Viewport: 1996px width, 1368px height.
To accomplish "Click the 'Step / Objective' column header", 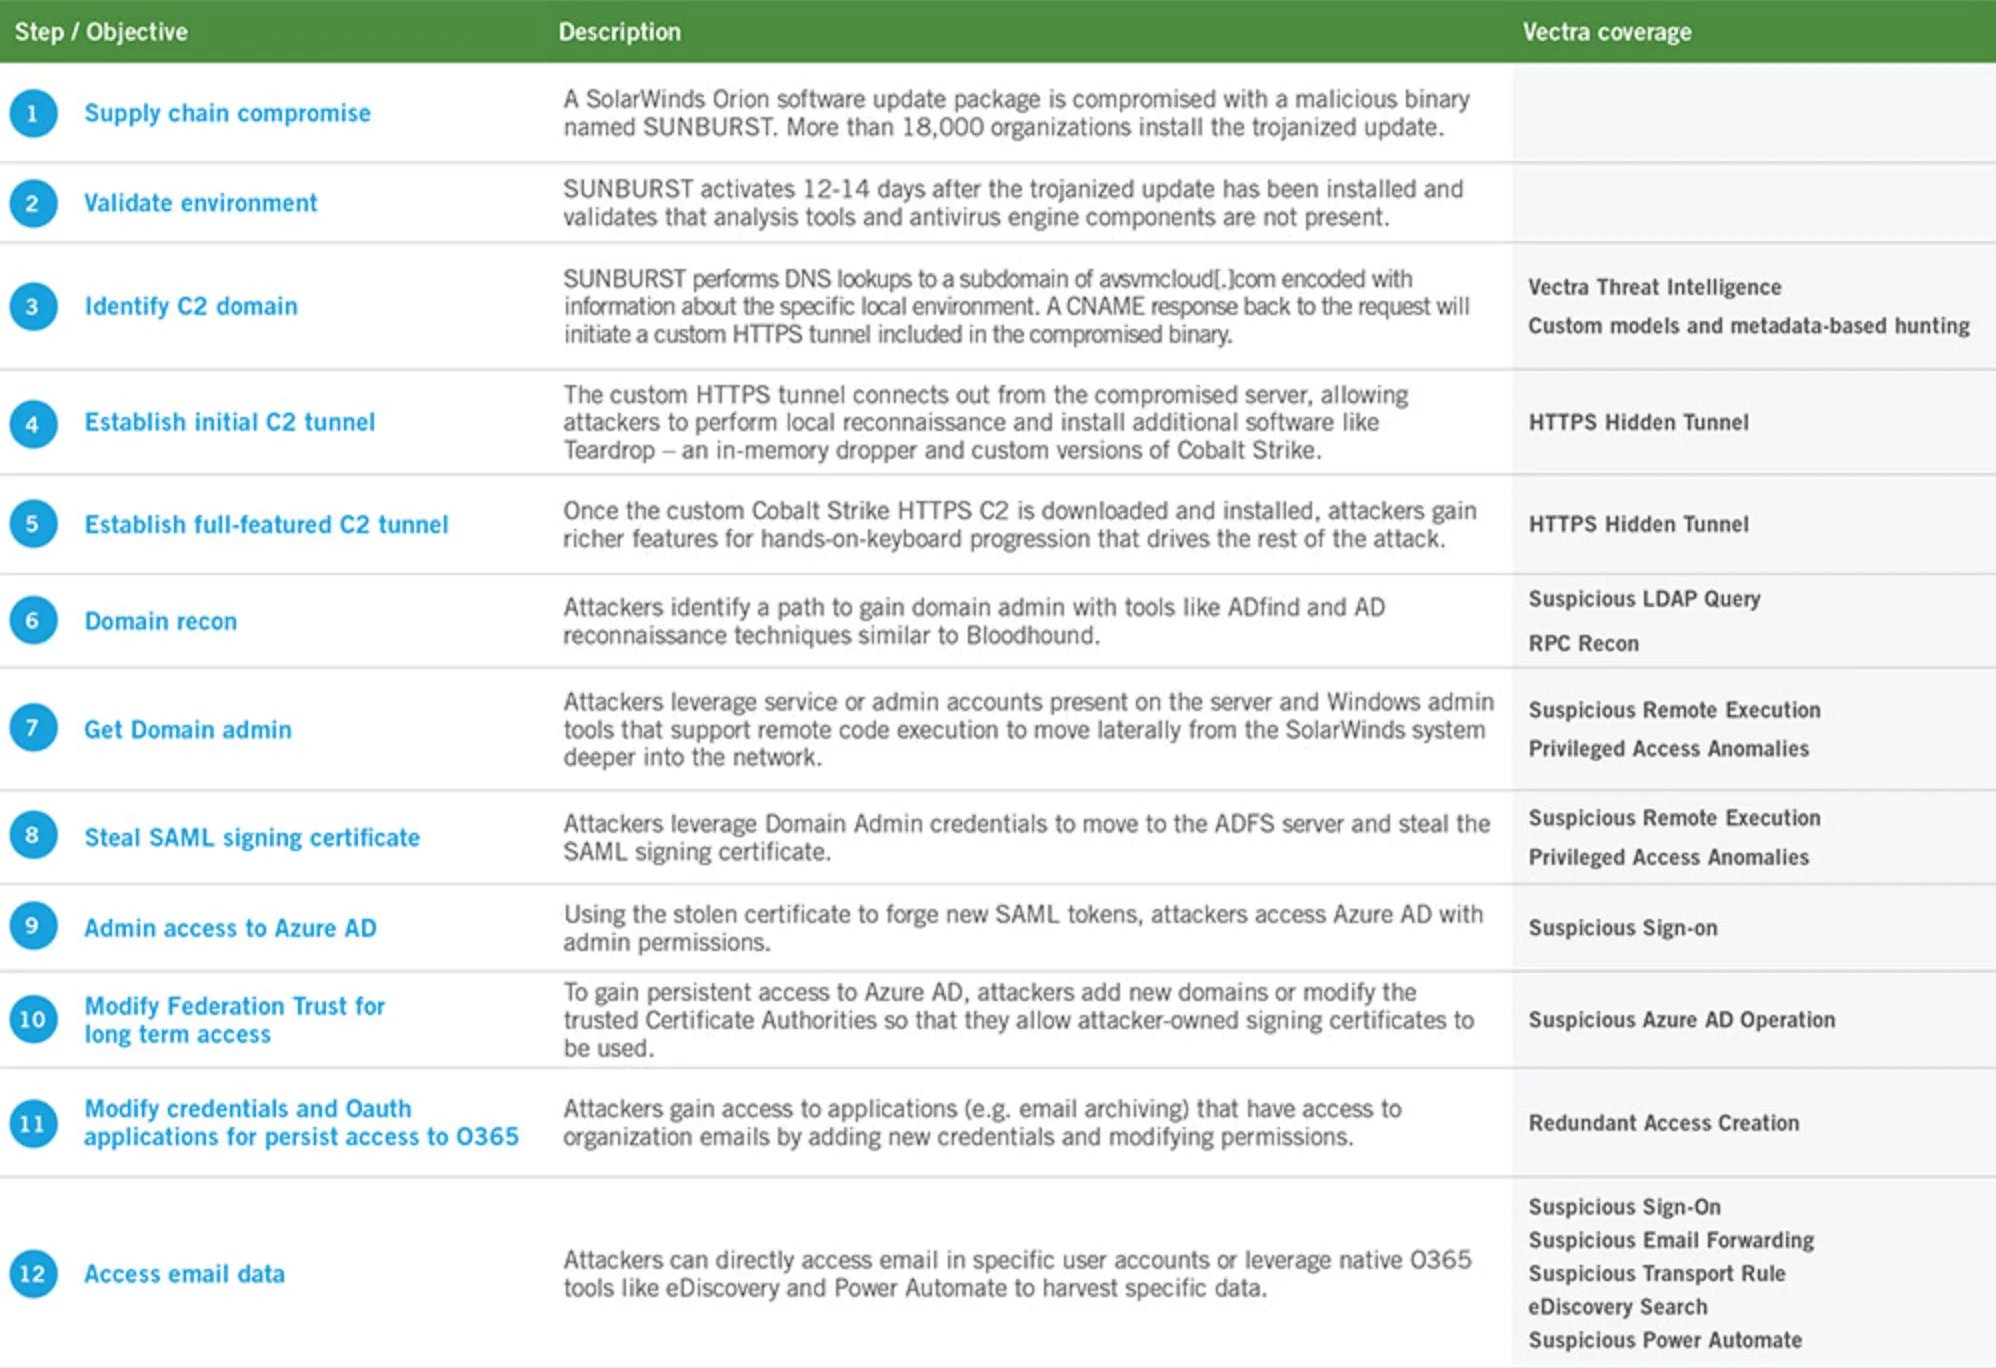I will (x=101, y=32).
